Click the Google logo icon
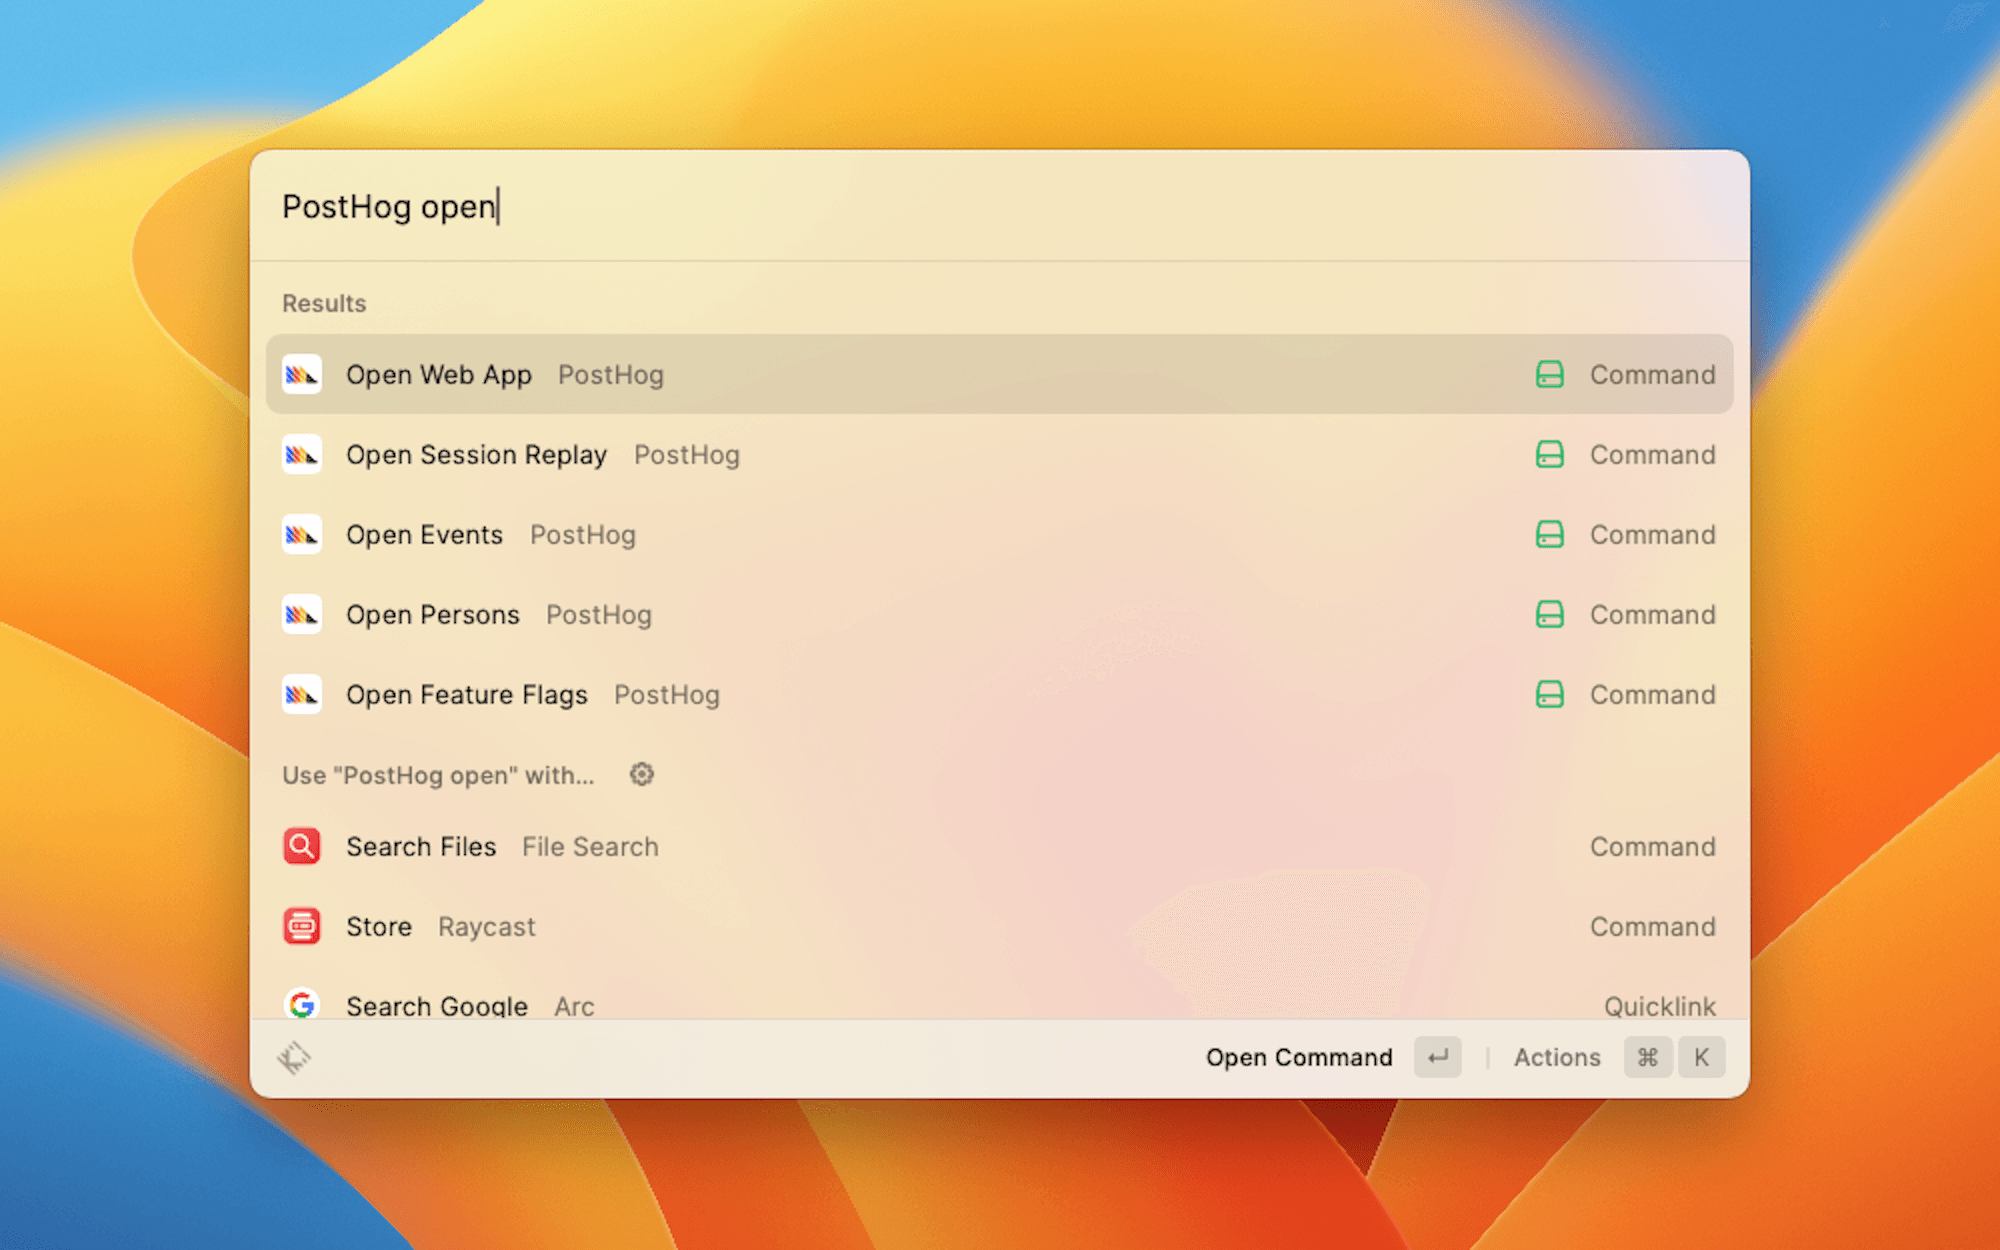 coord(301,1004)
